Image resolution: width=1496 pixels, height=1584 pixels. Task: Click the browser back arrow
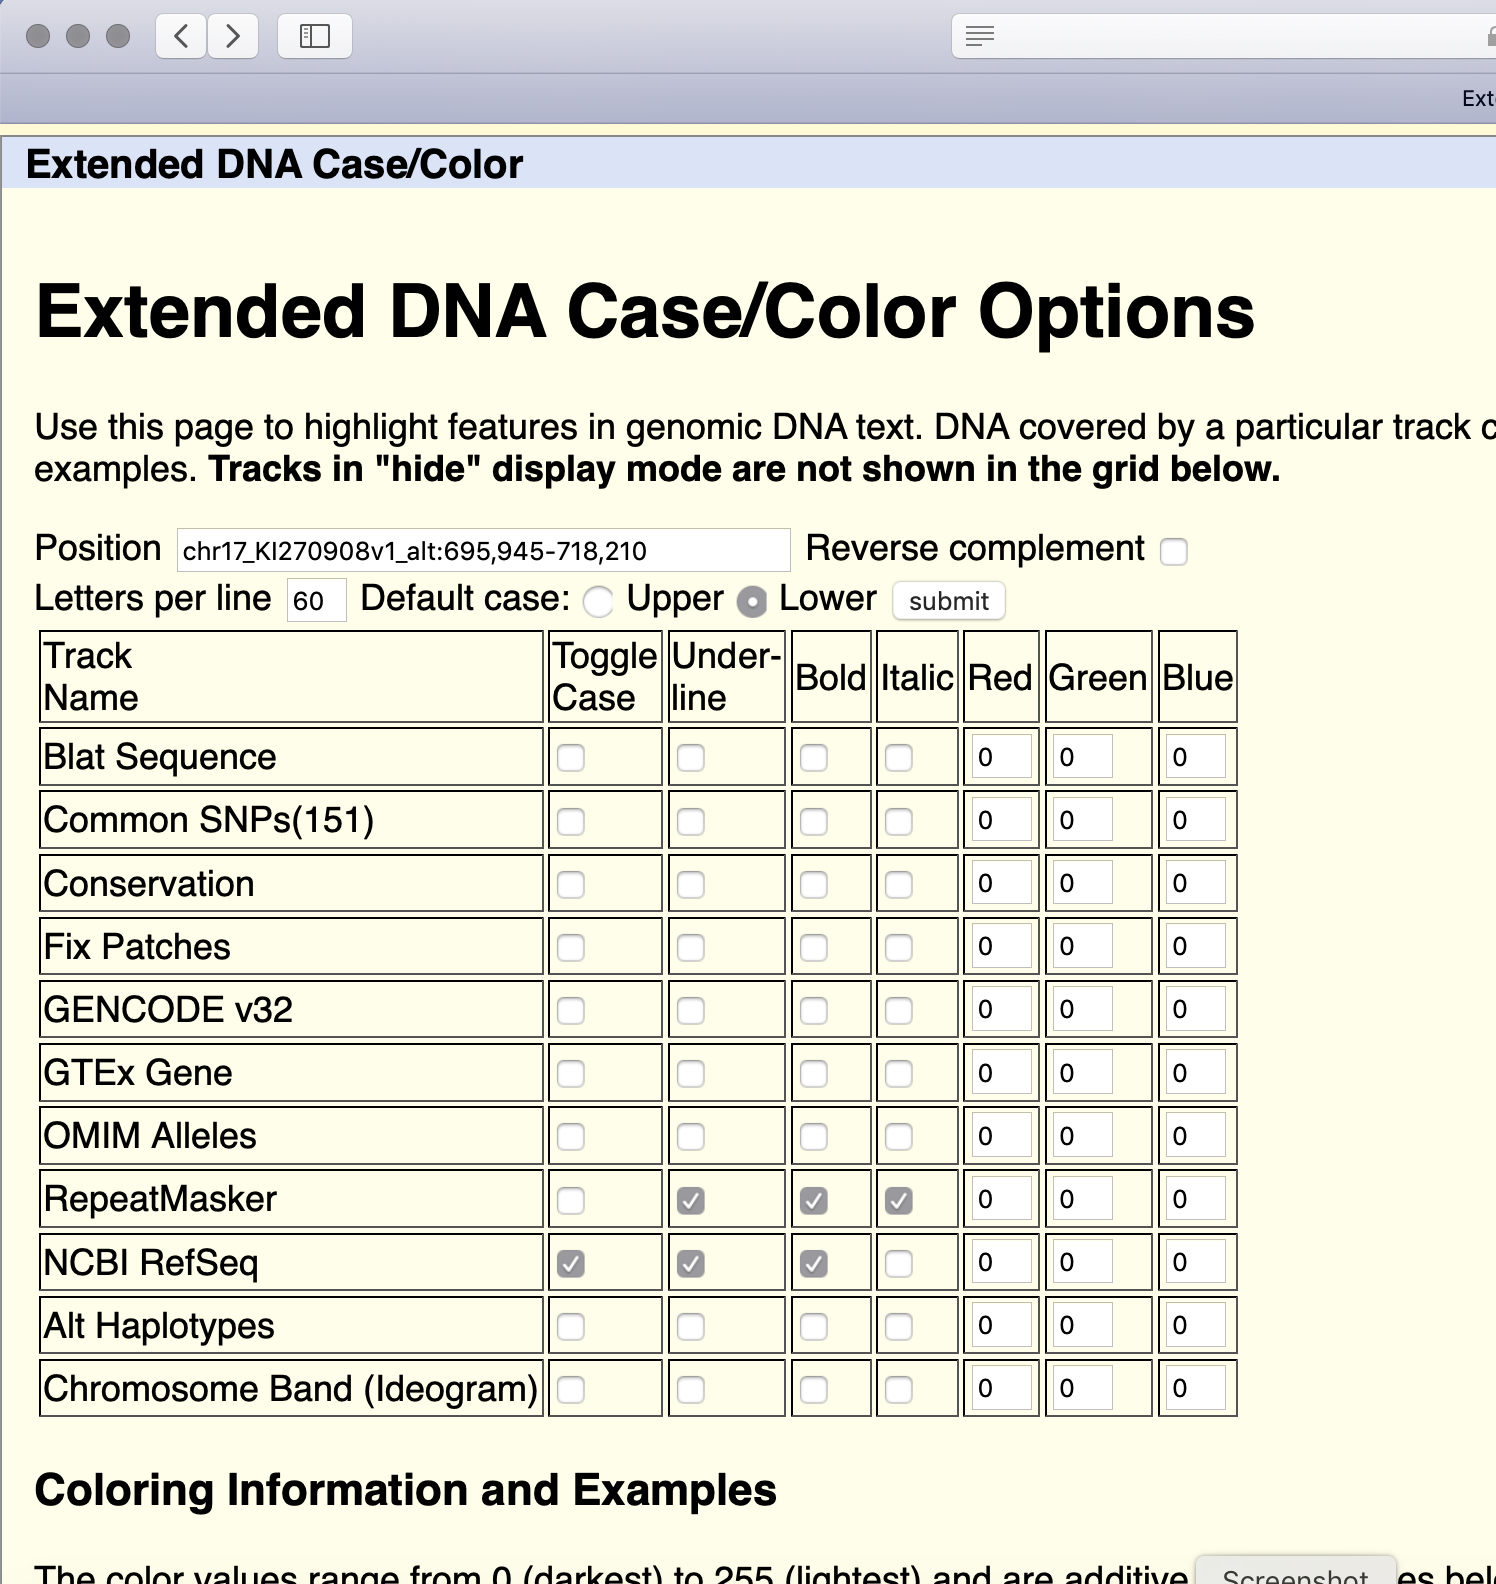(182, 37)
